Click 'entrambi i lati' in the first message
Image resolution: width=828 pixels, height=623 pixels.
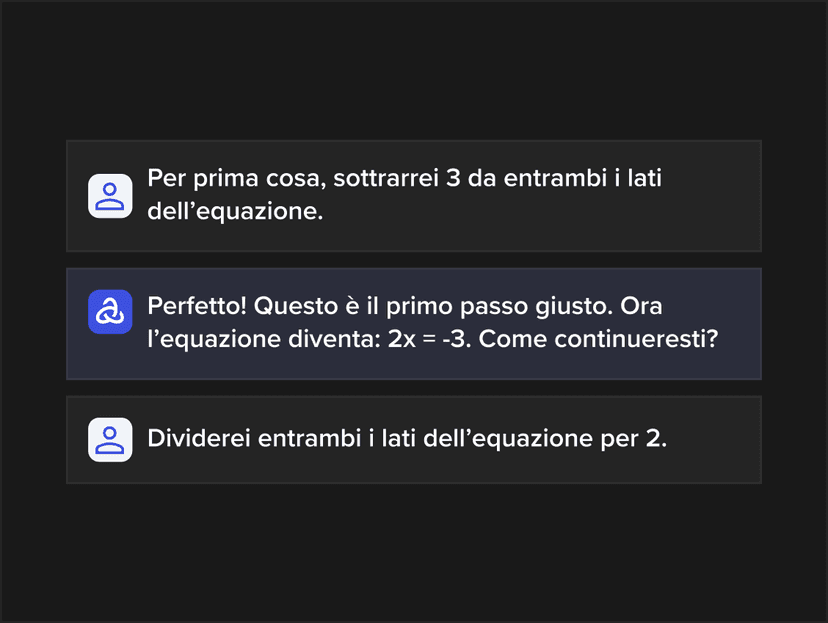[x=582, y=178]
